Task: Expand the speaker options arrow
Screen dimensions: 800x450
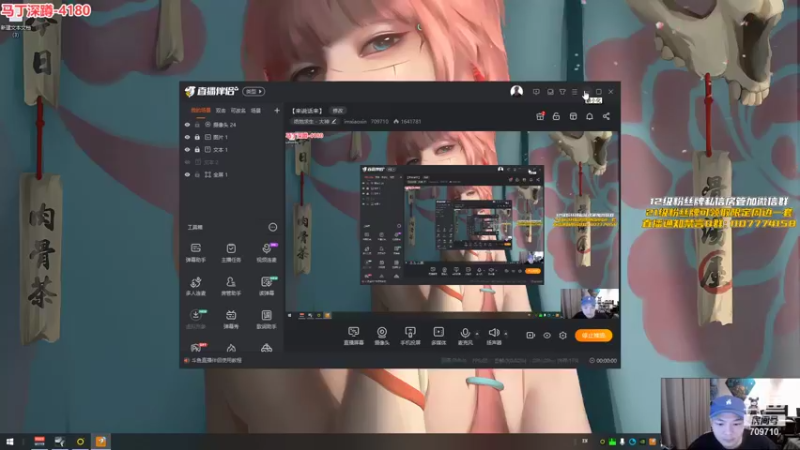Action: click(506, 334)
